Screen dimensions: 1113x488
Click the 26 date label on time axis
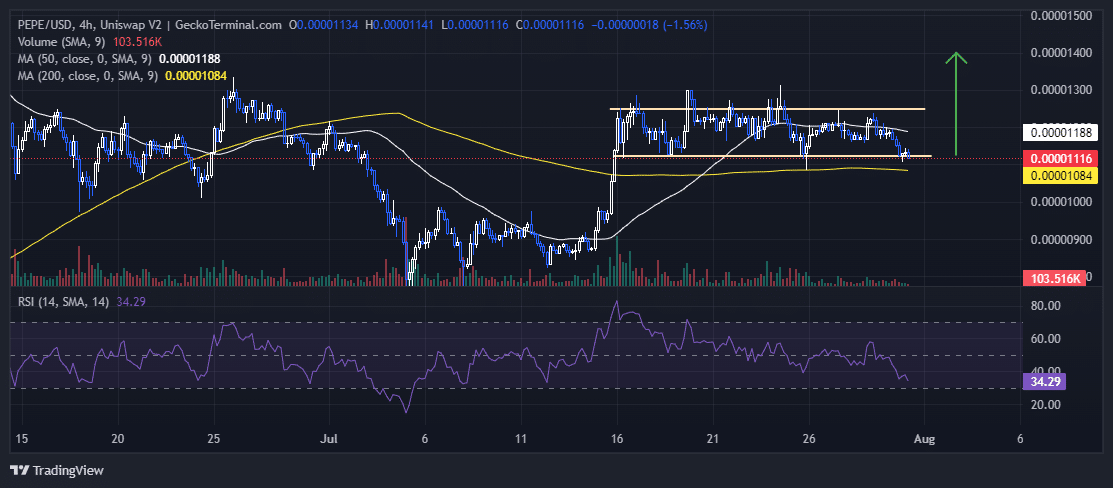pos(808,439)
